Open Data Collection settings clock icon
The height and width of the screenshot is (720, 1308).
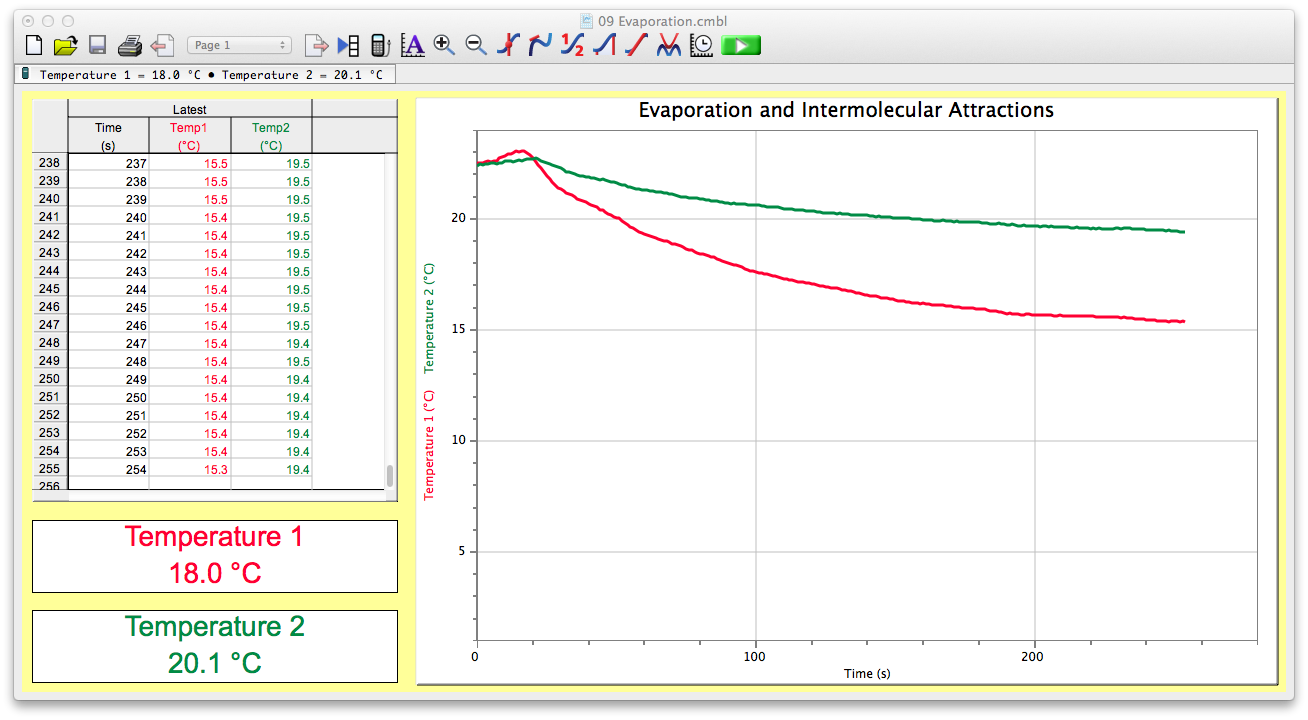[x=701, y=45]
